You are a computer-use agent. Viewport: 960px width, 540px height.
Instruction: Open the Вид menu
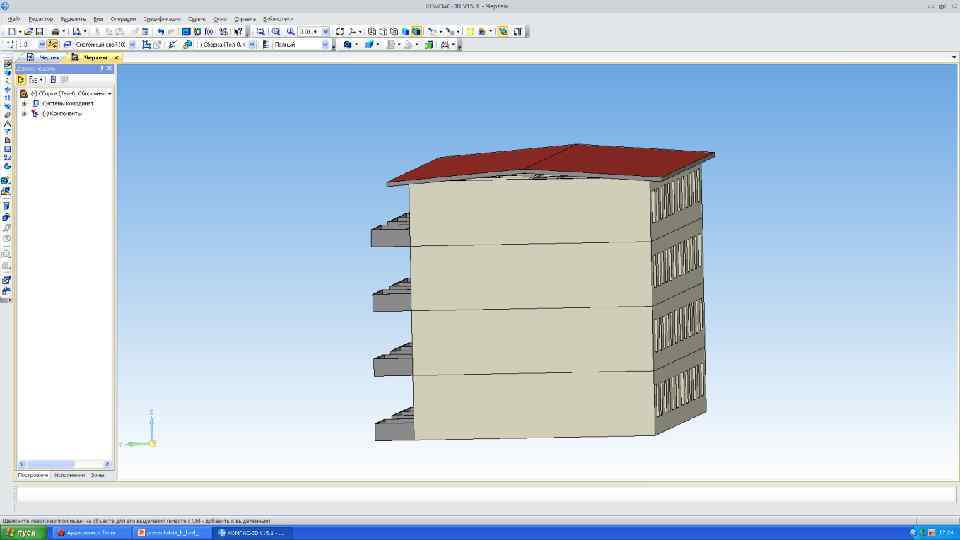pos(98,19)
